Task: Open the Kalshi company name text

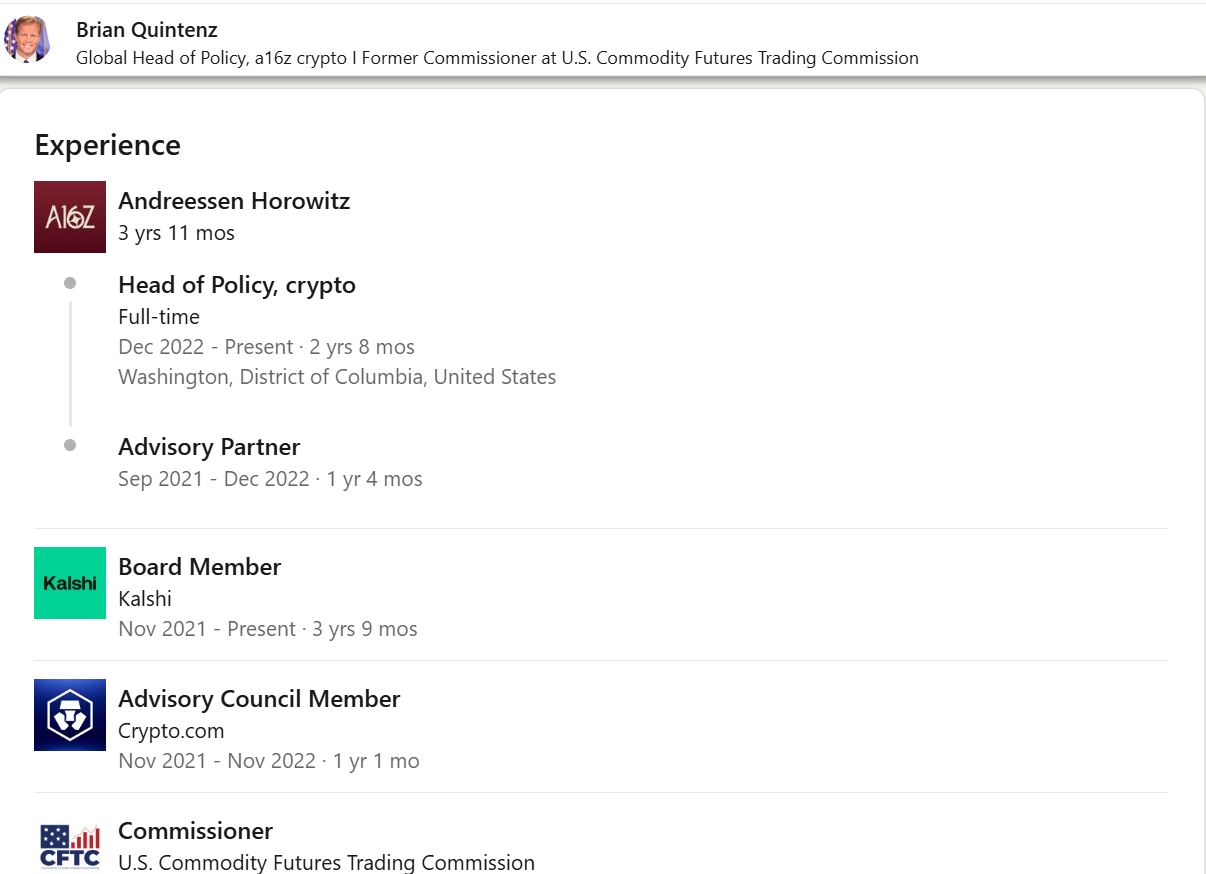Action: 145,599
